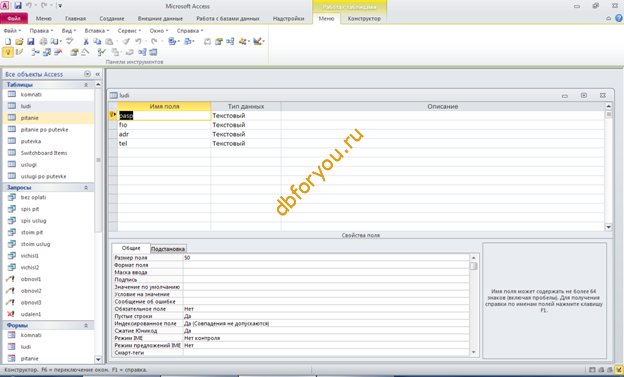624x377 pixels.
Task: Collapse the navigation pane with the double chevron
Action: click(98, 74)
